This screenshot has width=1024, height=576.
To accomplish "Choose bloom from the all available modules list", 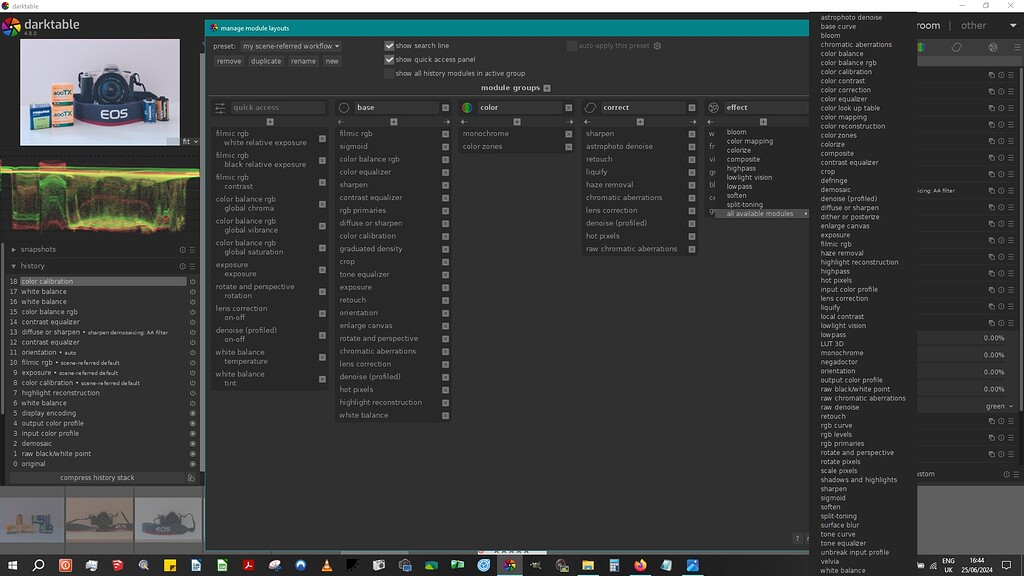I will pos(830,34).
